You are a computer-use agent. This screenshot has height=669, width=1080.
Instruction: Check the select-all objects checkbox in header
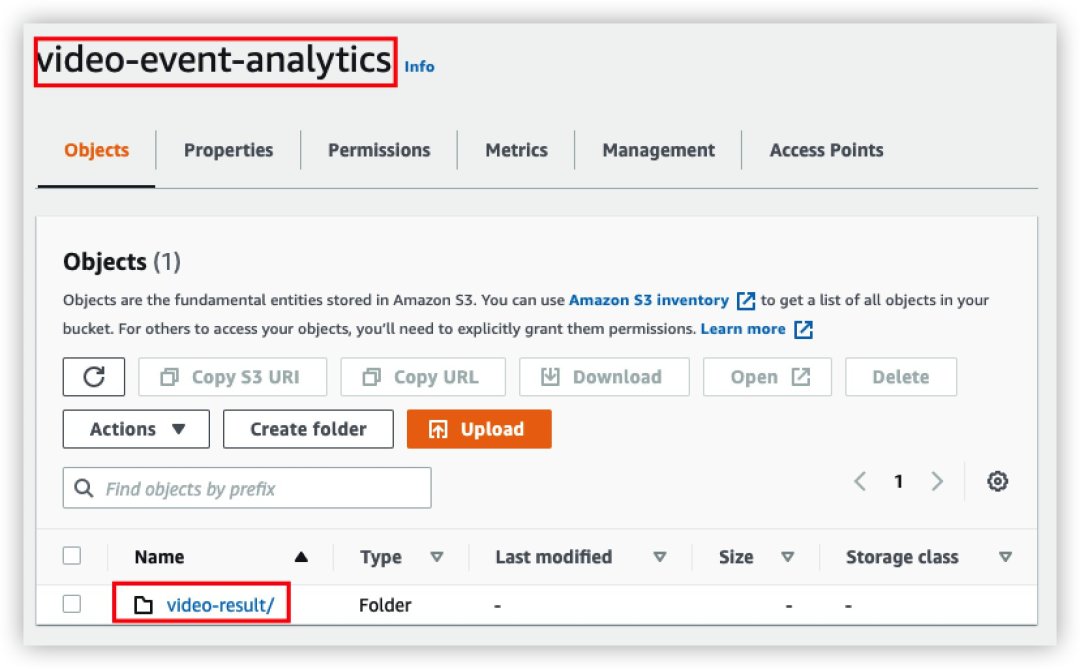click(72, 556)
